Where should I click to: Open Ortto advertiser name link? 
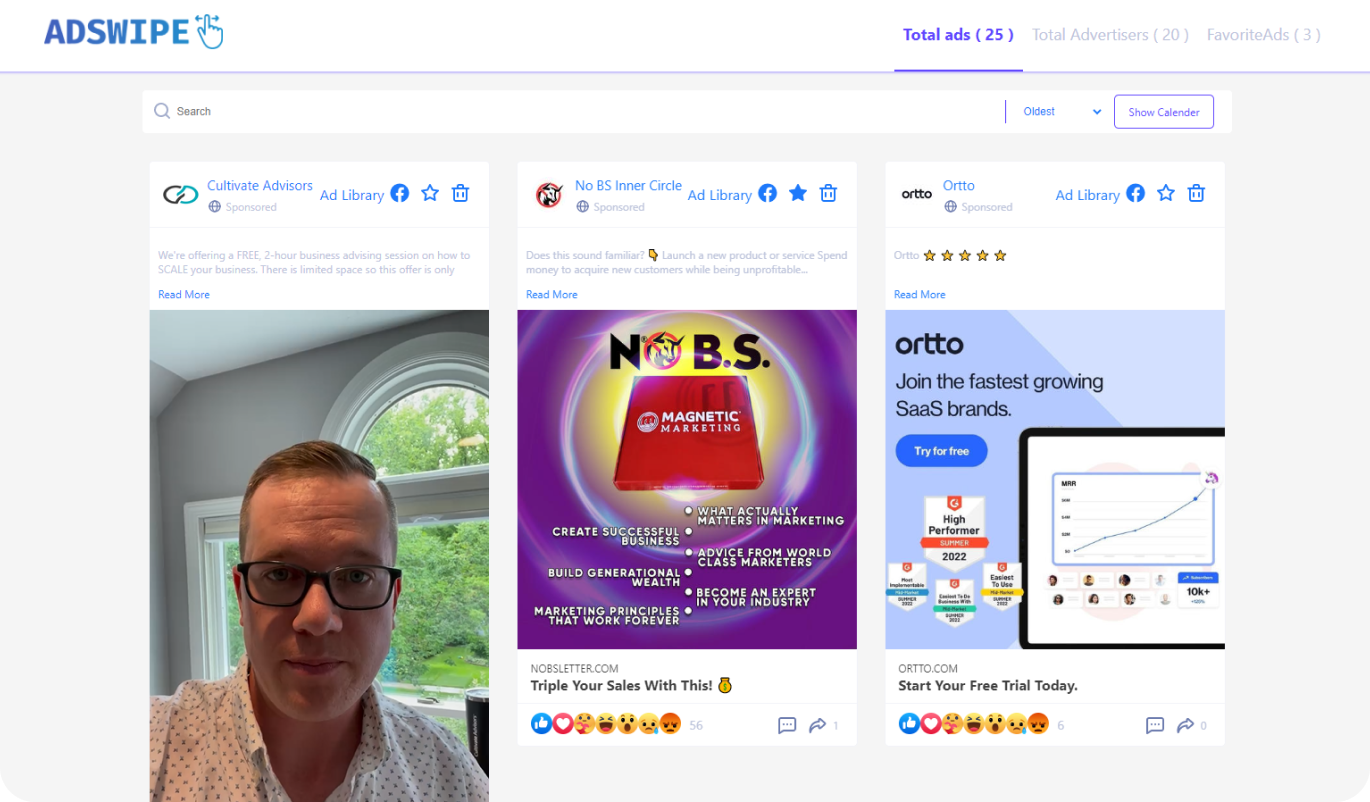[959, 185]
